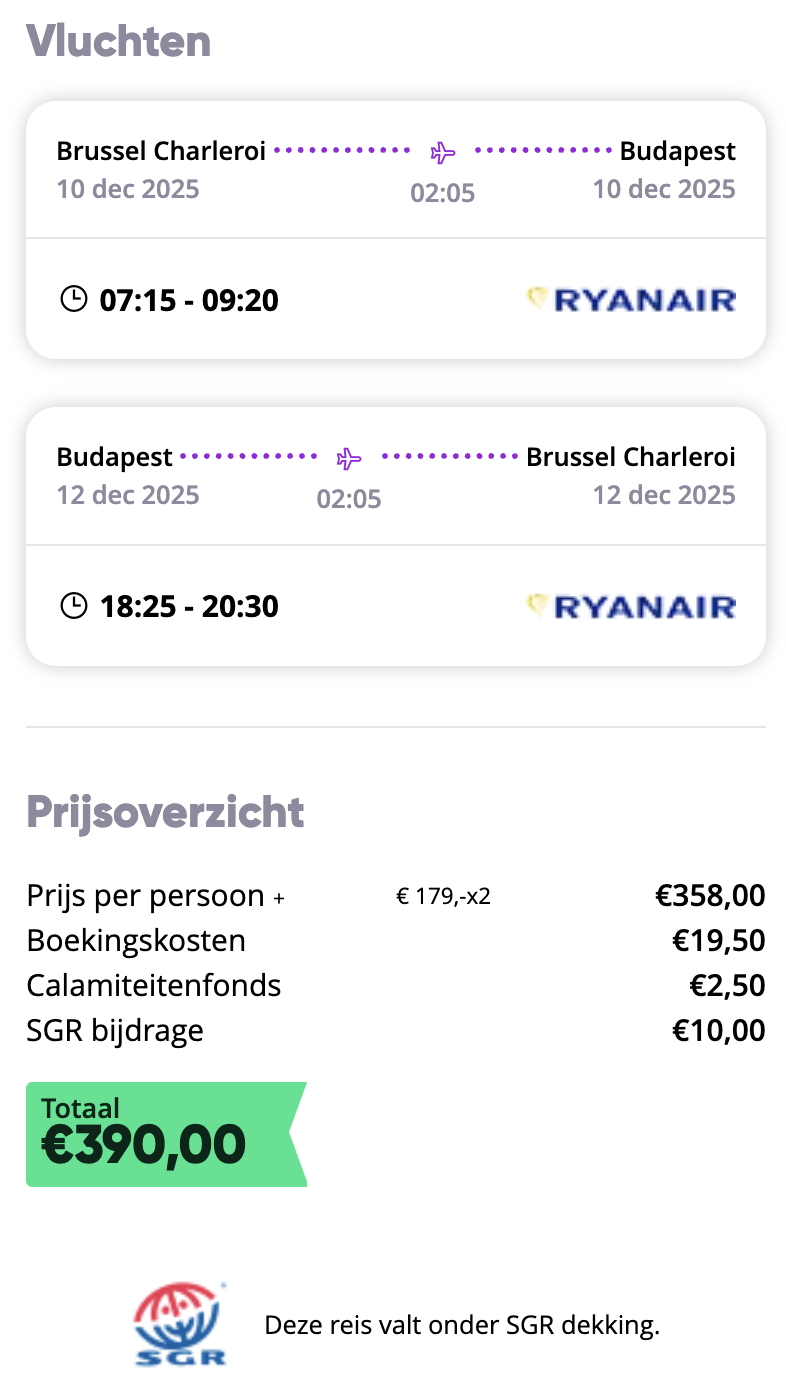Expand details for the 02:05 return duration

pyautogui.click(x=348, y=498)
